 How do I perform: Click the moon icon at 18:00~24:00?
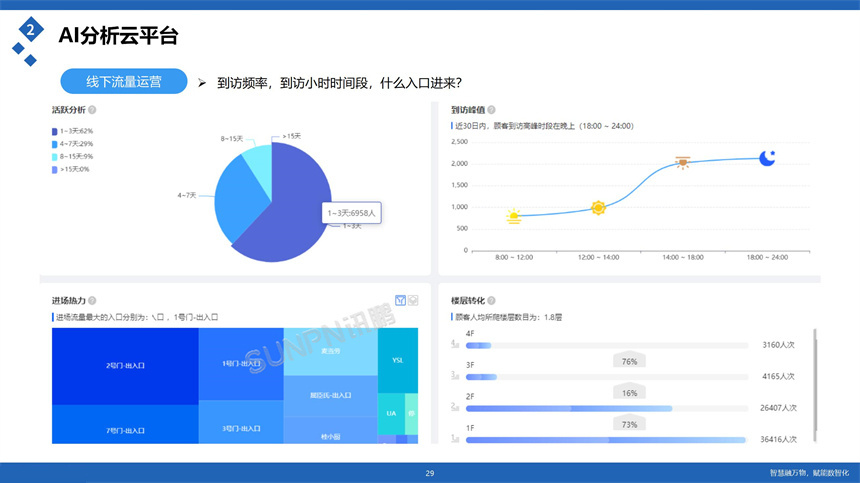[x=767, y=158]
